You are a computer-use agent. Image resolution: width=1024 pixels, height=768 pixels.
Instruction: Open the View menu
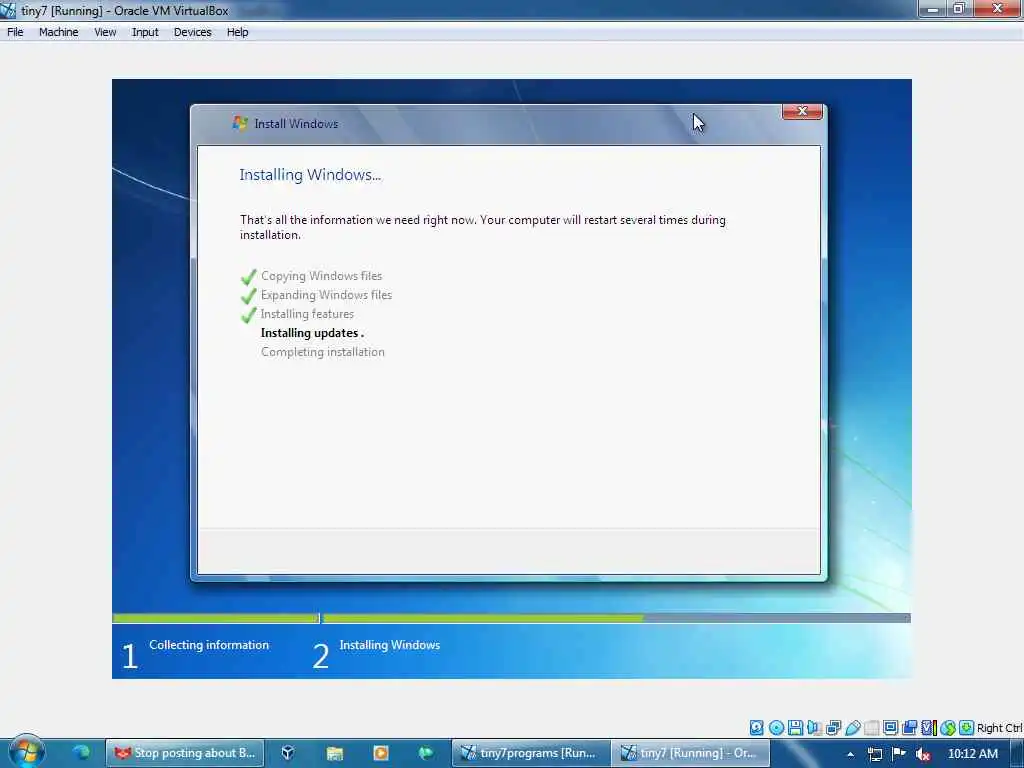pos(104,32)
